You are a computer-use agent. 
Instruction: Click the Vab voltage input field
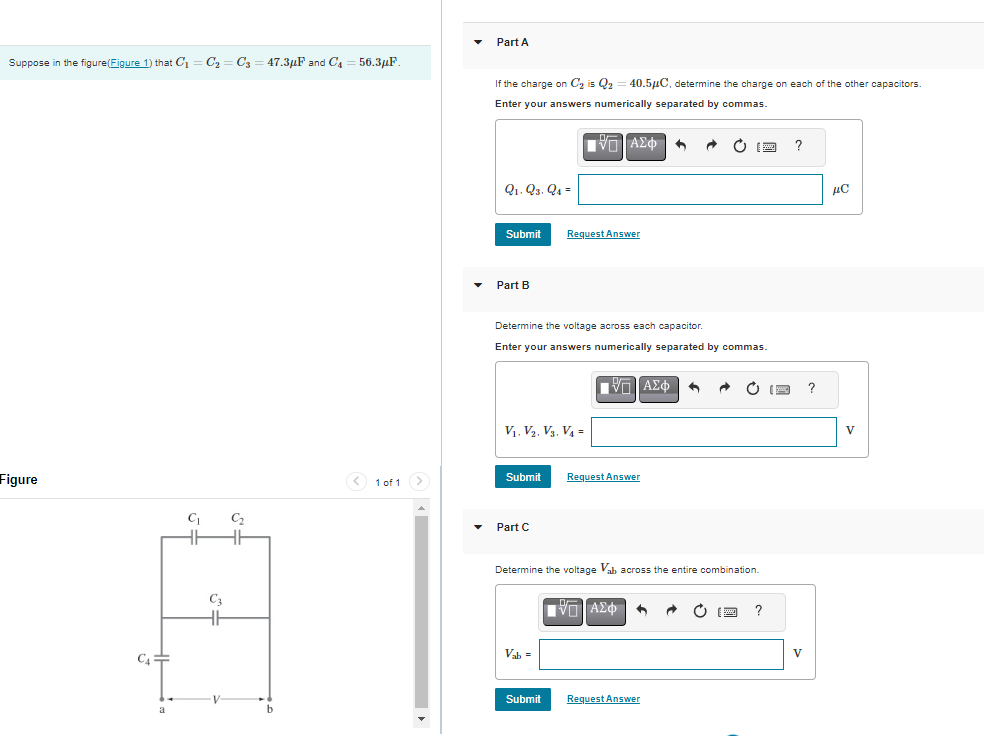[661, 654]
